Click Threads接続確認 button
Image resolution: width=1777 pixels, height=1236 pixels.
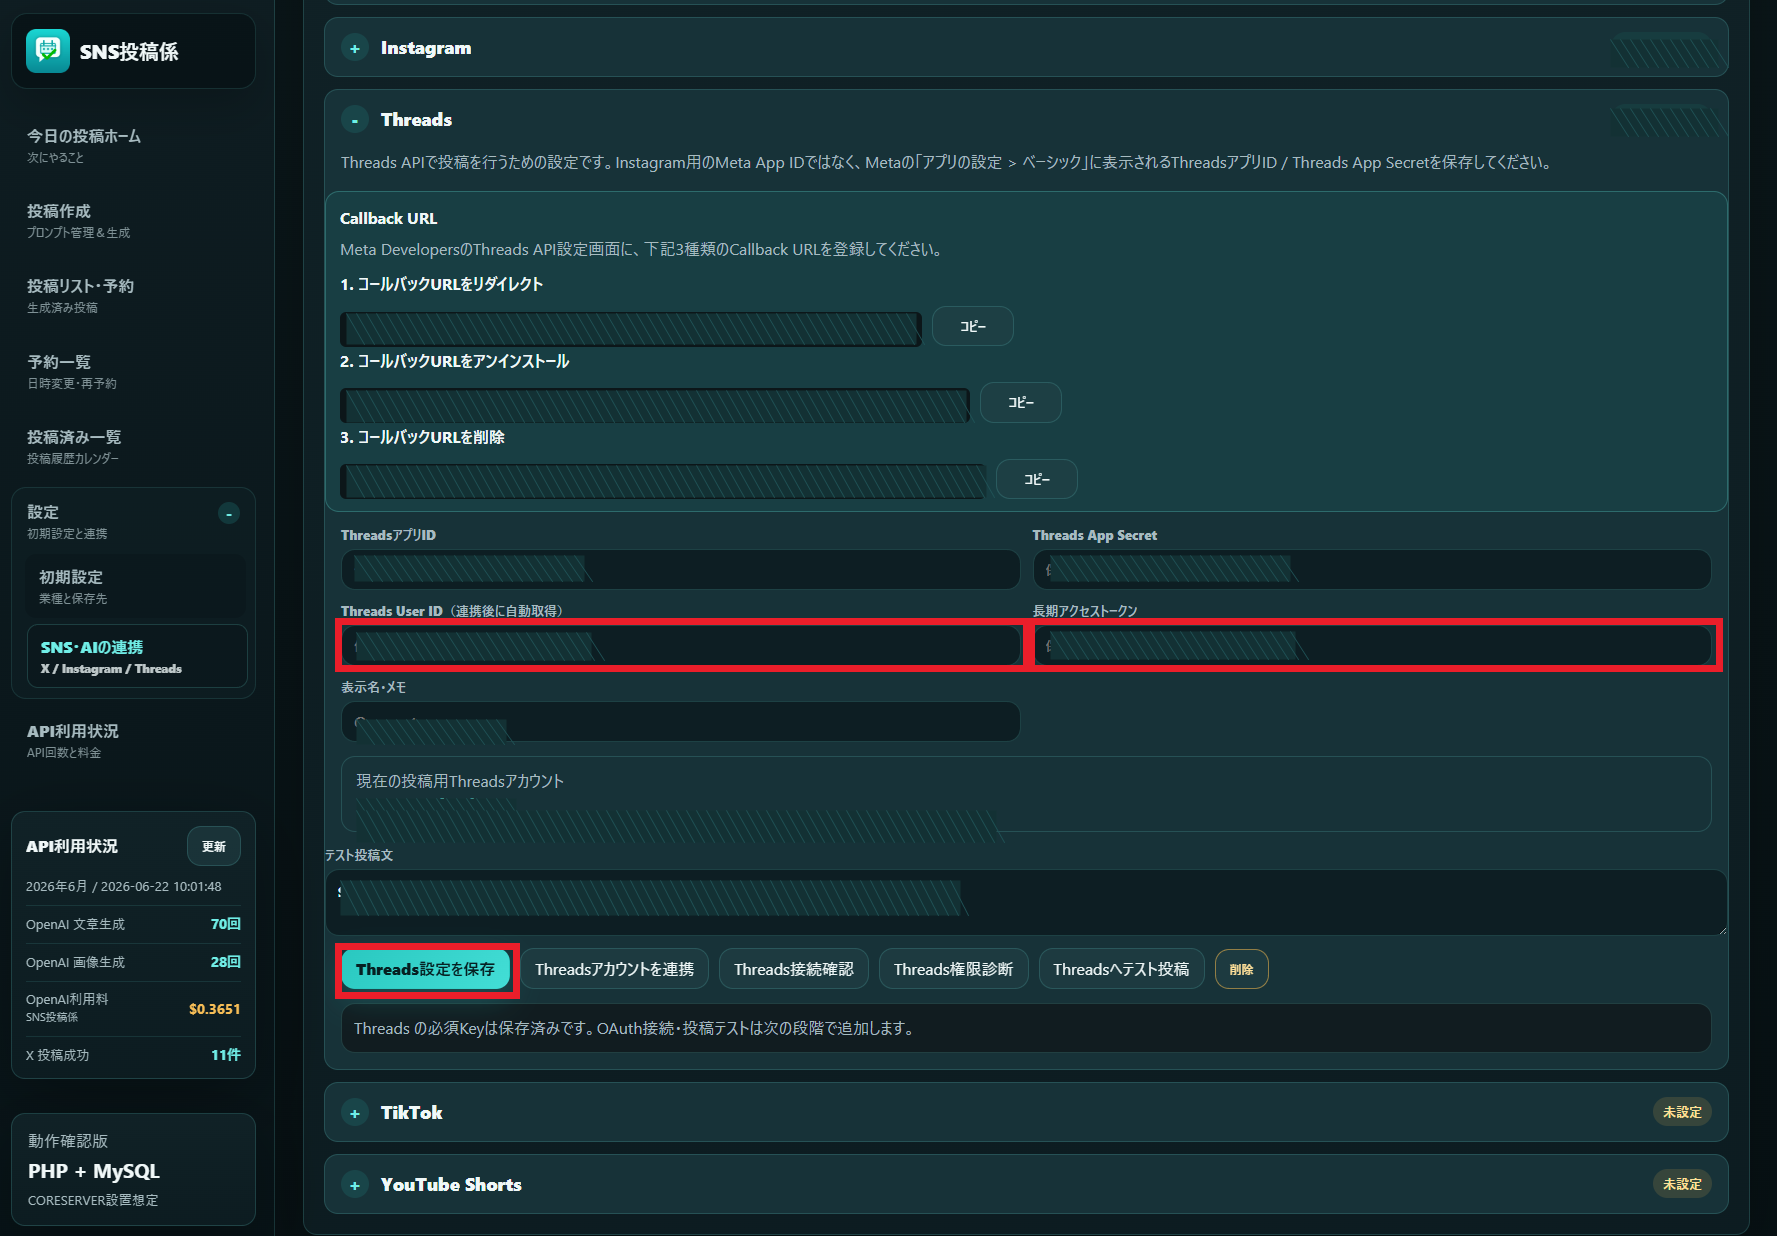(794, 969)
